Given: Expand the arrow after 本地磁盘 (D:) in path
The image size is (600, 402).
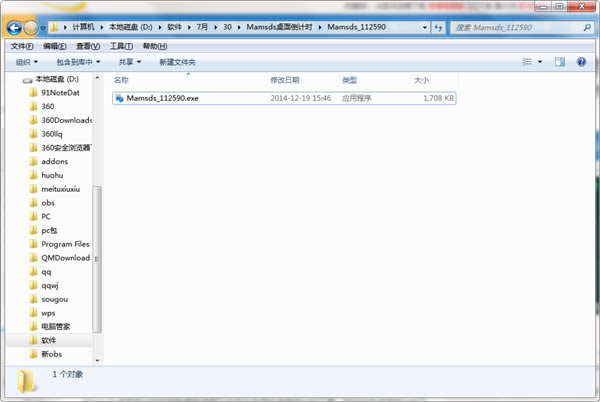Looking at the screenshot, I should pyautogui.click(x=160, y=27).
